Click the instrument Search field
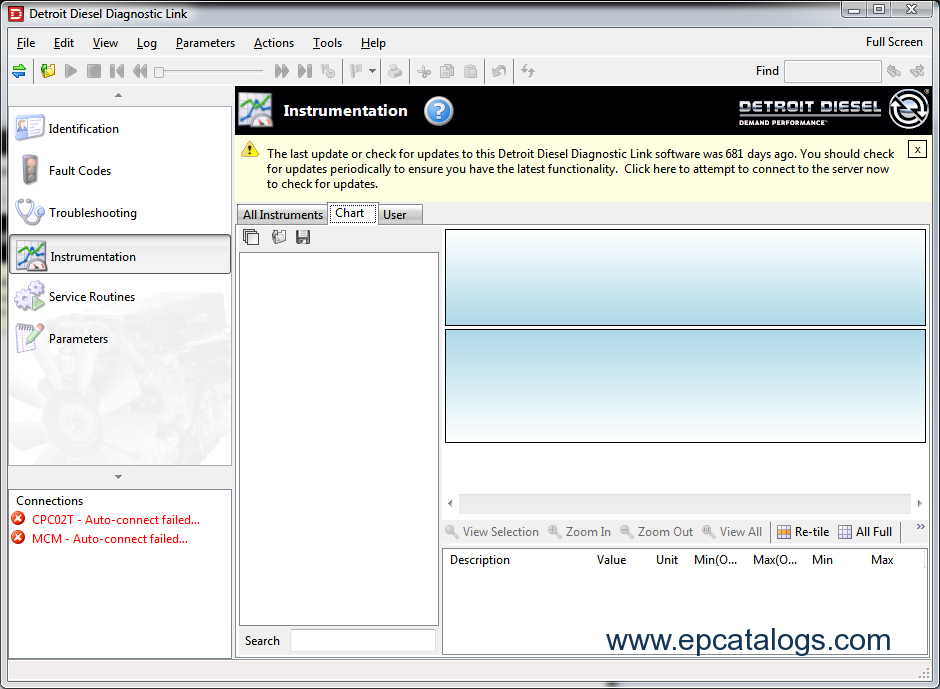The height and width of the screenshot is (689, 940). (x=363, y=640)
